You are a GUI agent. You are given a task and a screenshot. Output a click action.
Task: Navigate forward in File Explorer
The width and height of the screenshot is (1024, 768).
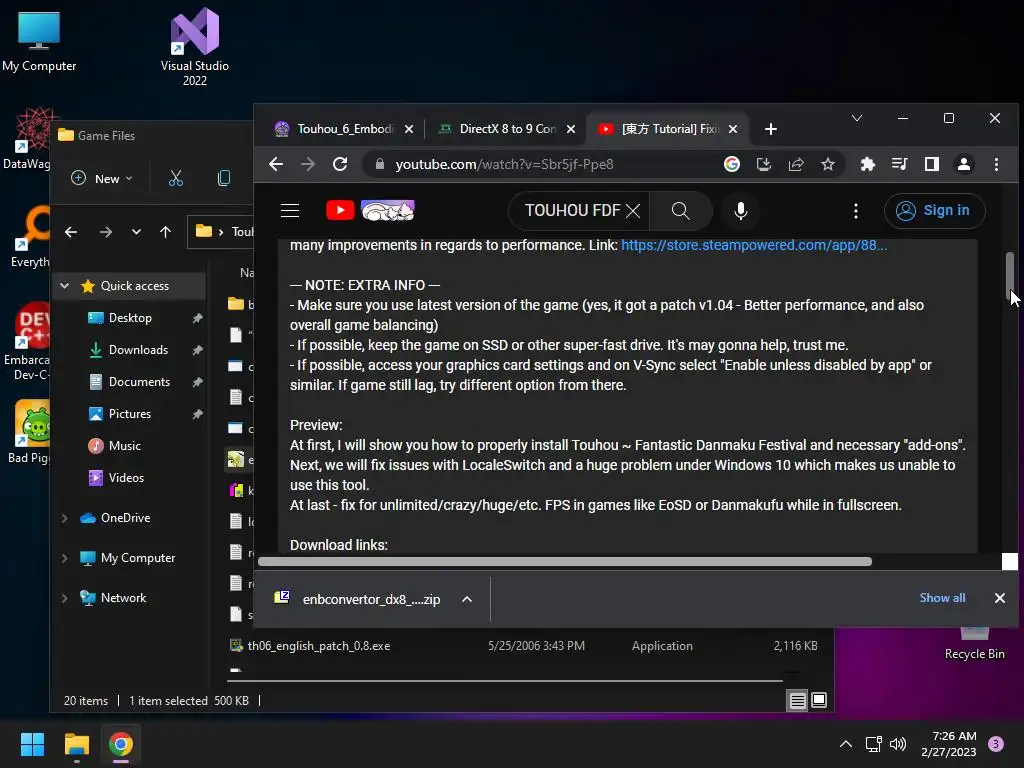106,232
